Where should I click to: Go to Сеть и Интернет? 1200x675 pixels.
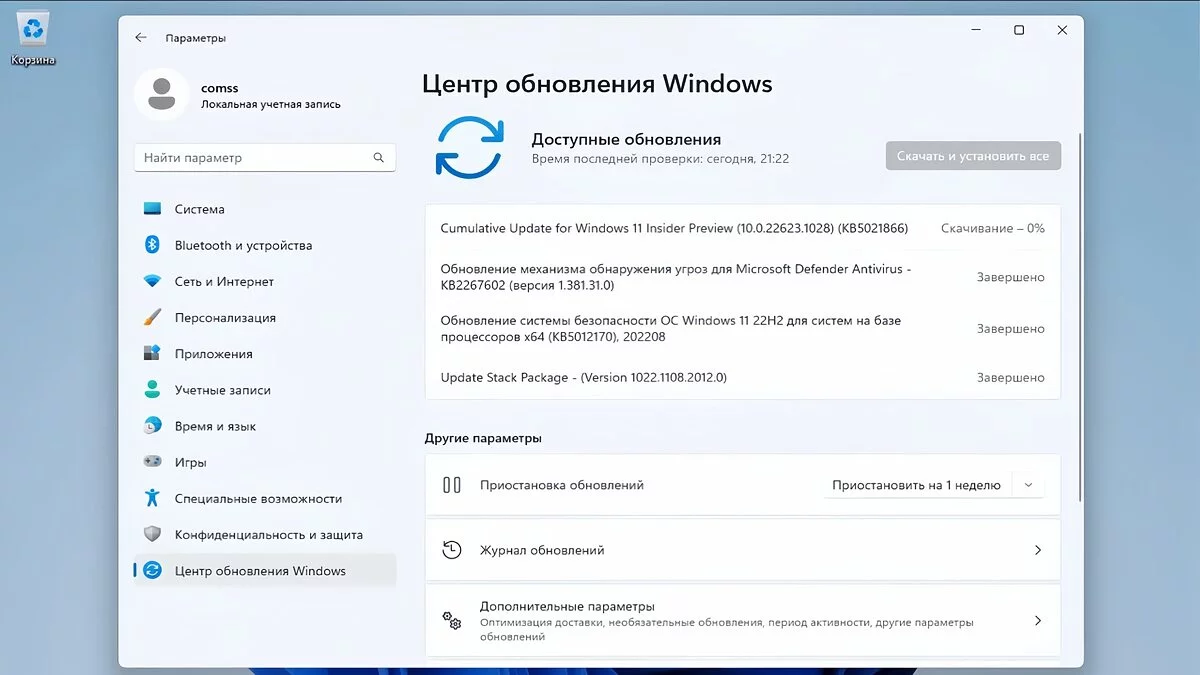(x=265, y=281)
